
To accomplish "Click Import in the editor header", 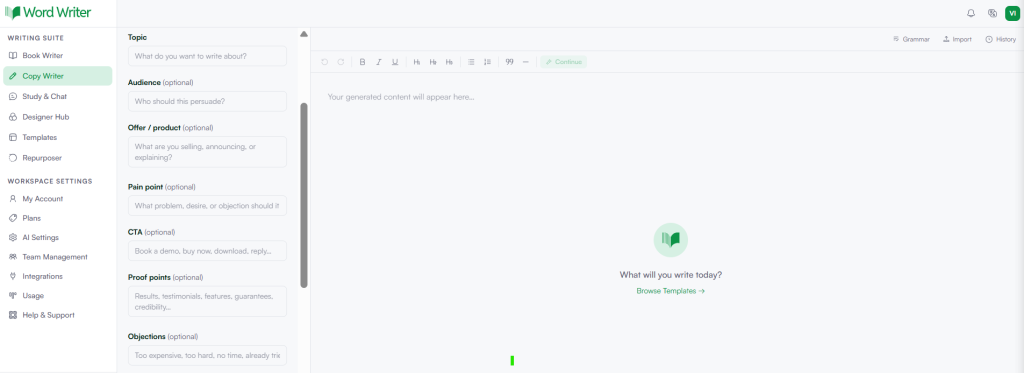I will [957, 39].
